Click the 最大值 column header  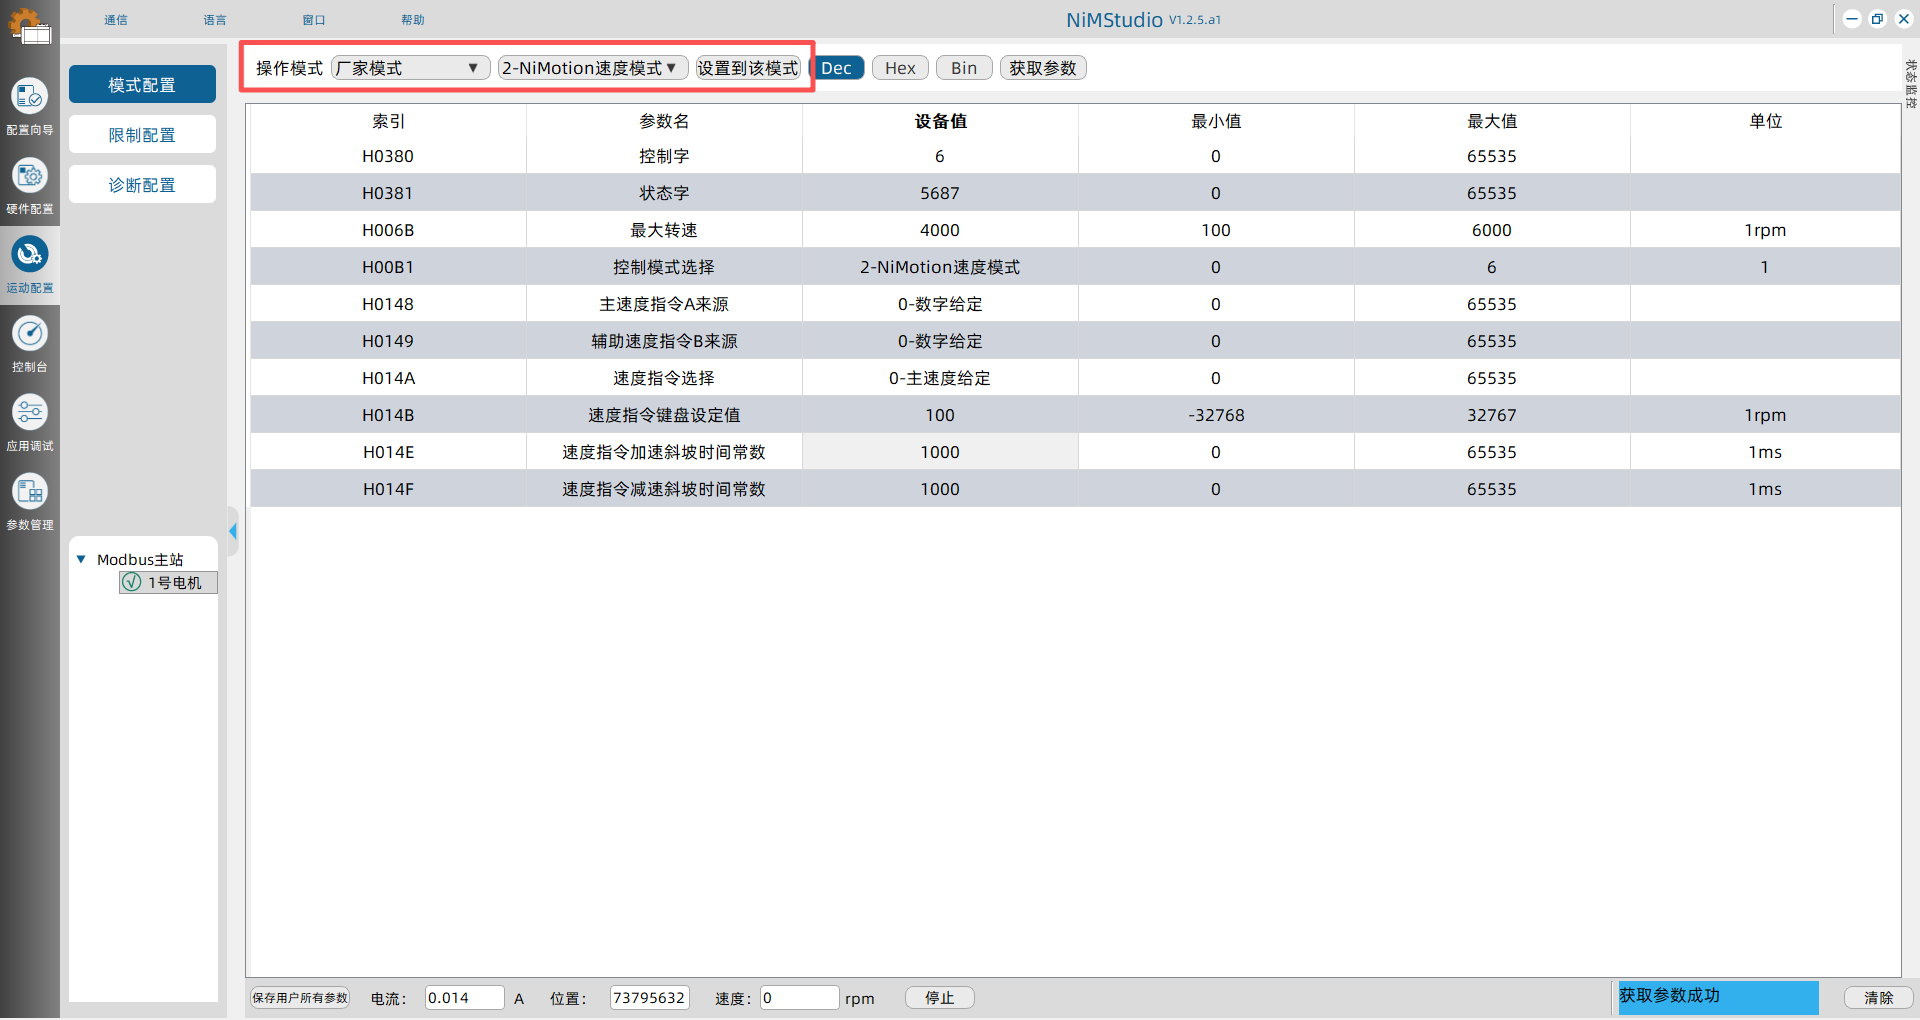tap(1492, 121)
